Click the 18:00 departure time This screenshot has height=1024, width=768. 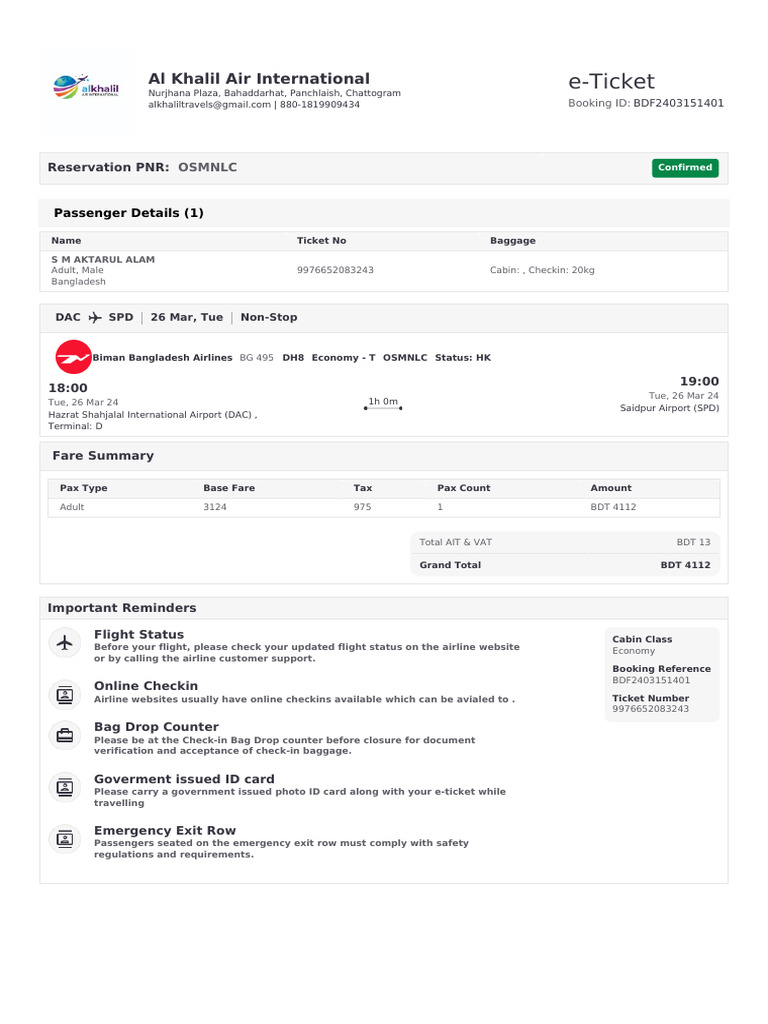tap(68, 388)
